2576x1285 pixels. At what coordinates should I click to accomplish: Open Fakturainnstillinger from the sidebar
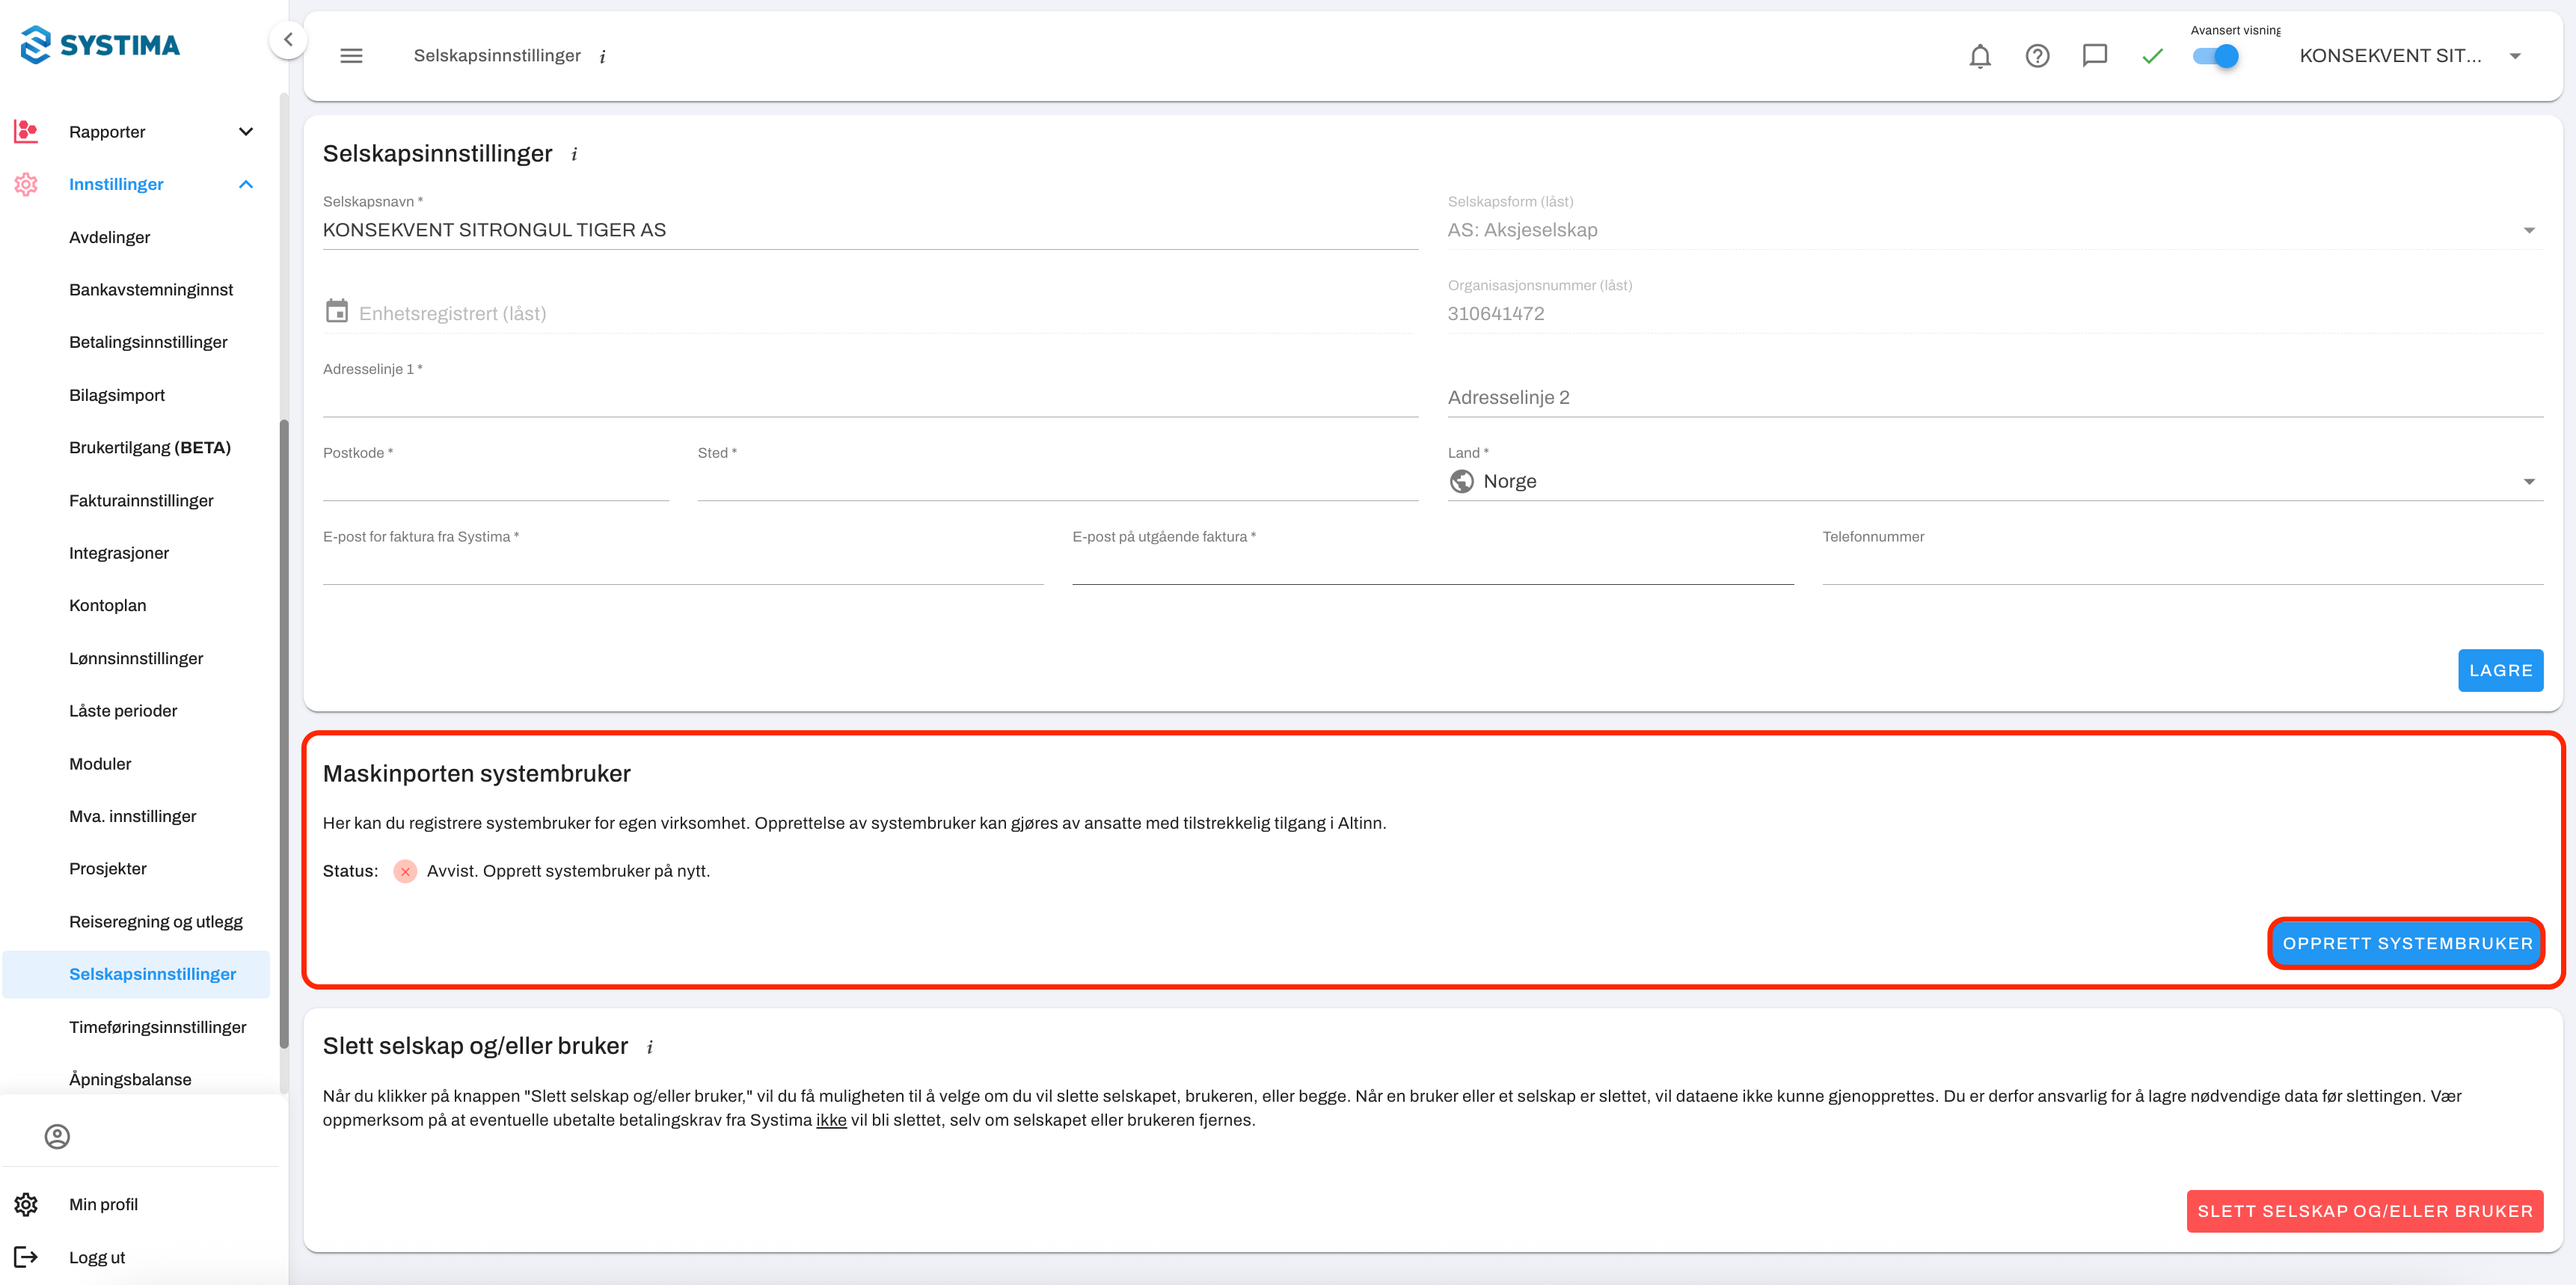pyautogui.click(x=141, y=500)
